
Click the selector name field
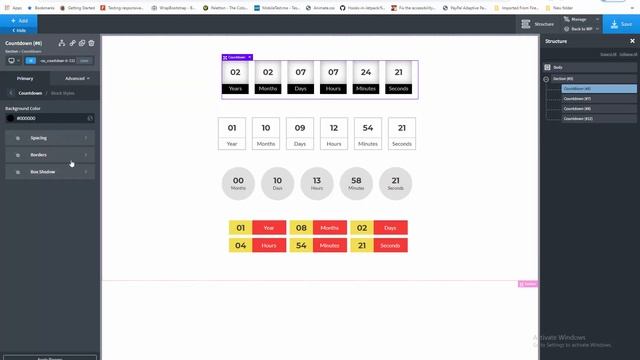57,60
